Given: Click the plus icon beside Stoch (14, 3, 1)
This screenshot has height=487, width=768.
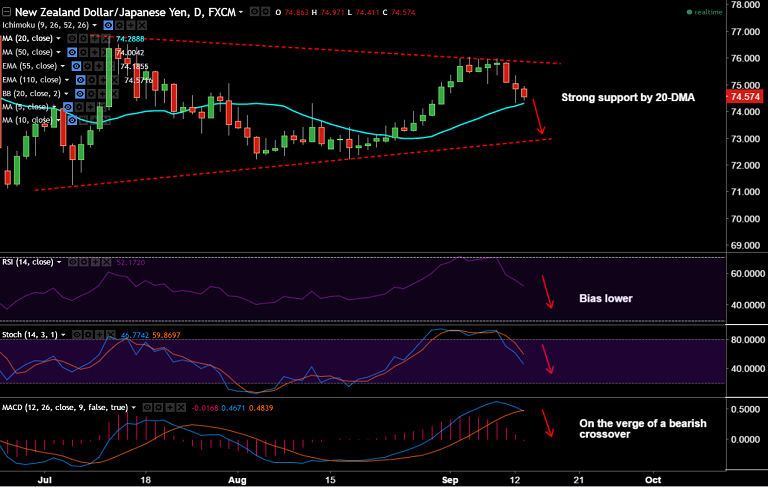Looking at the screenshot, I should 99,335.
